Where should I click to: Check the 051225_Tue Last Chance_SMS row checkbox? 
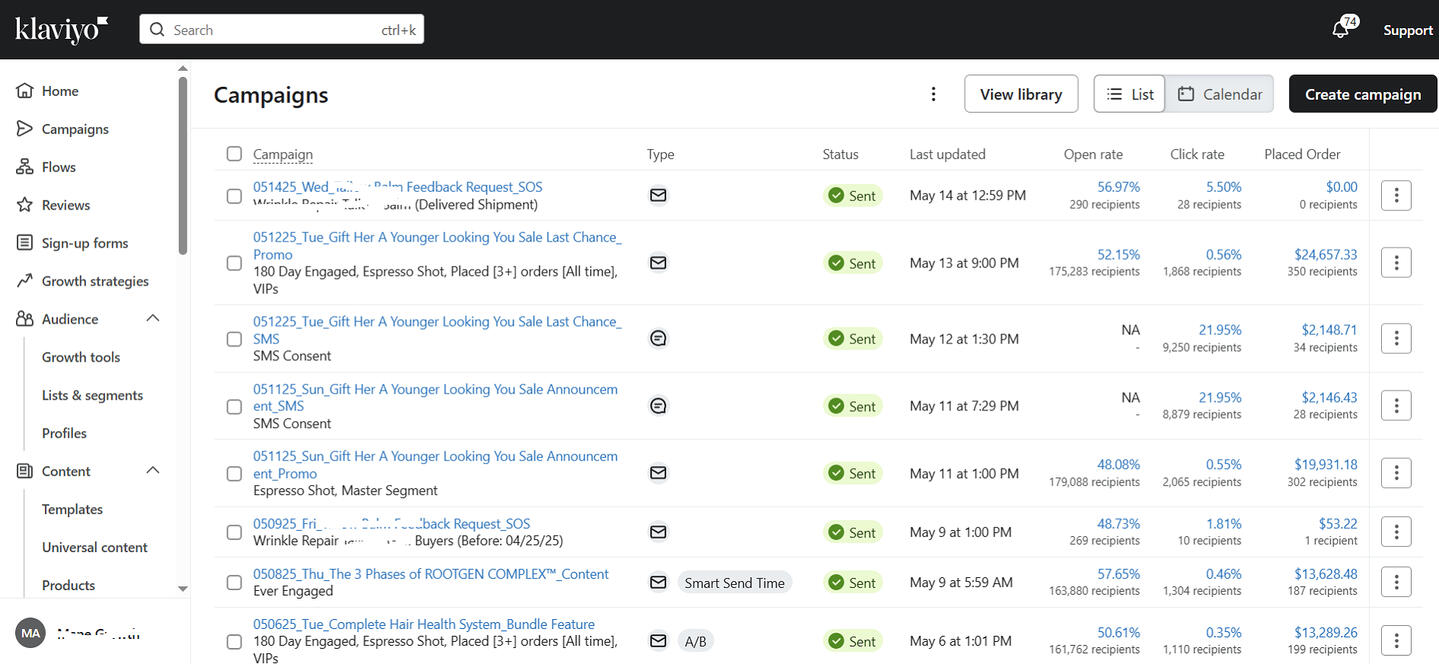(234, 339)
